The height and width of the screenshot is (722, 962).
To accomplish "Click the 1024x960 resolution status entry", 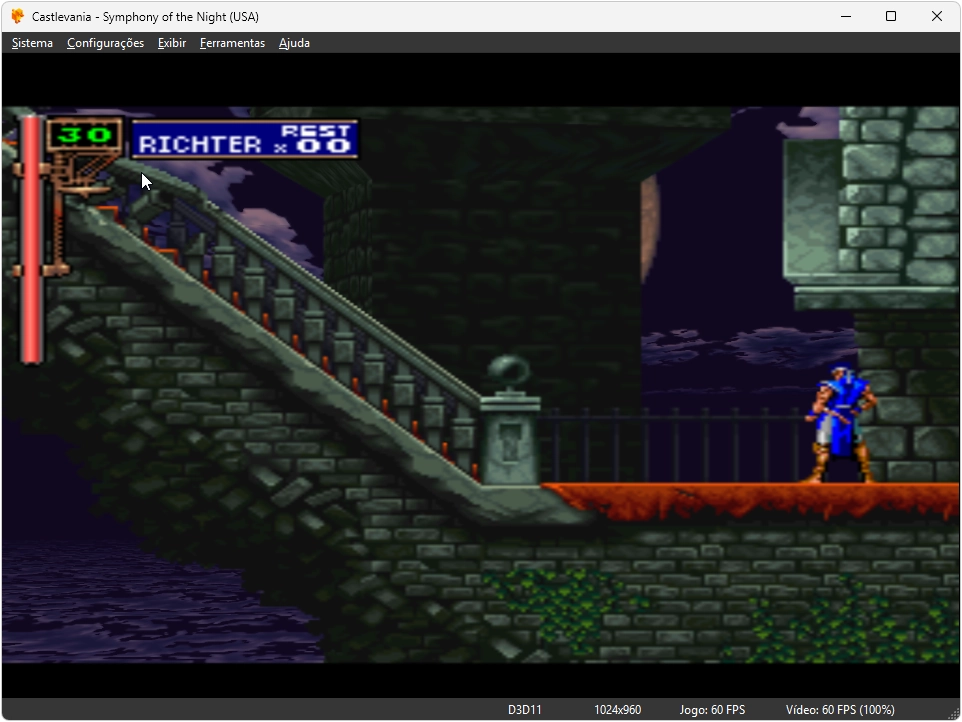I will [617, 710].
